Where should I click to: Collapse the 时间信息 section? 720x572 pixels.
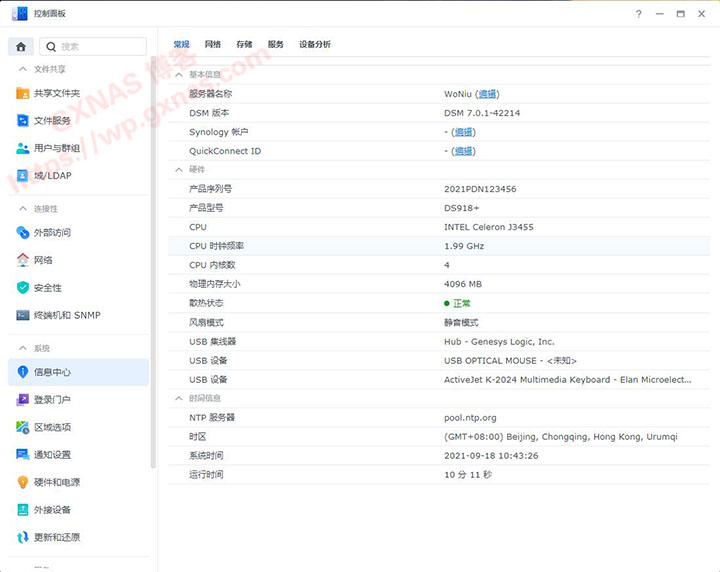179,399
